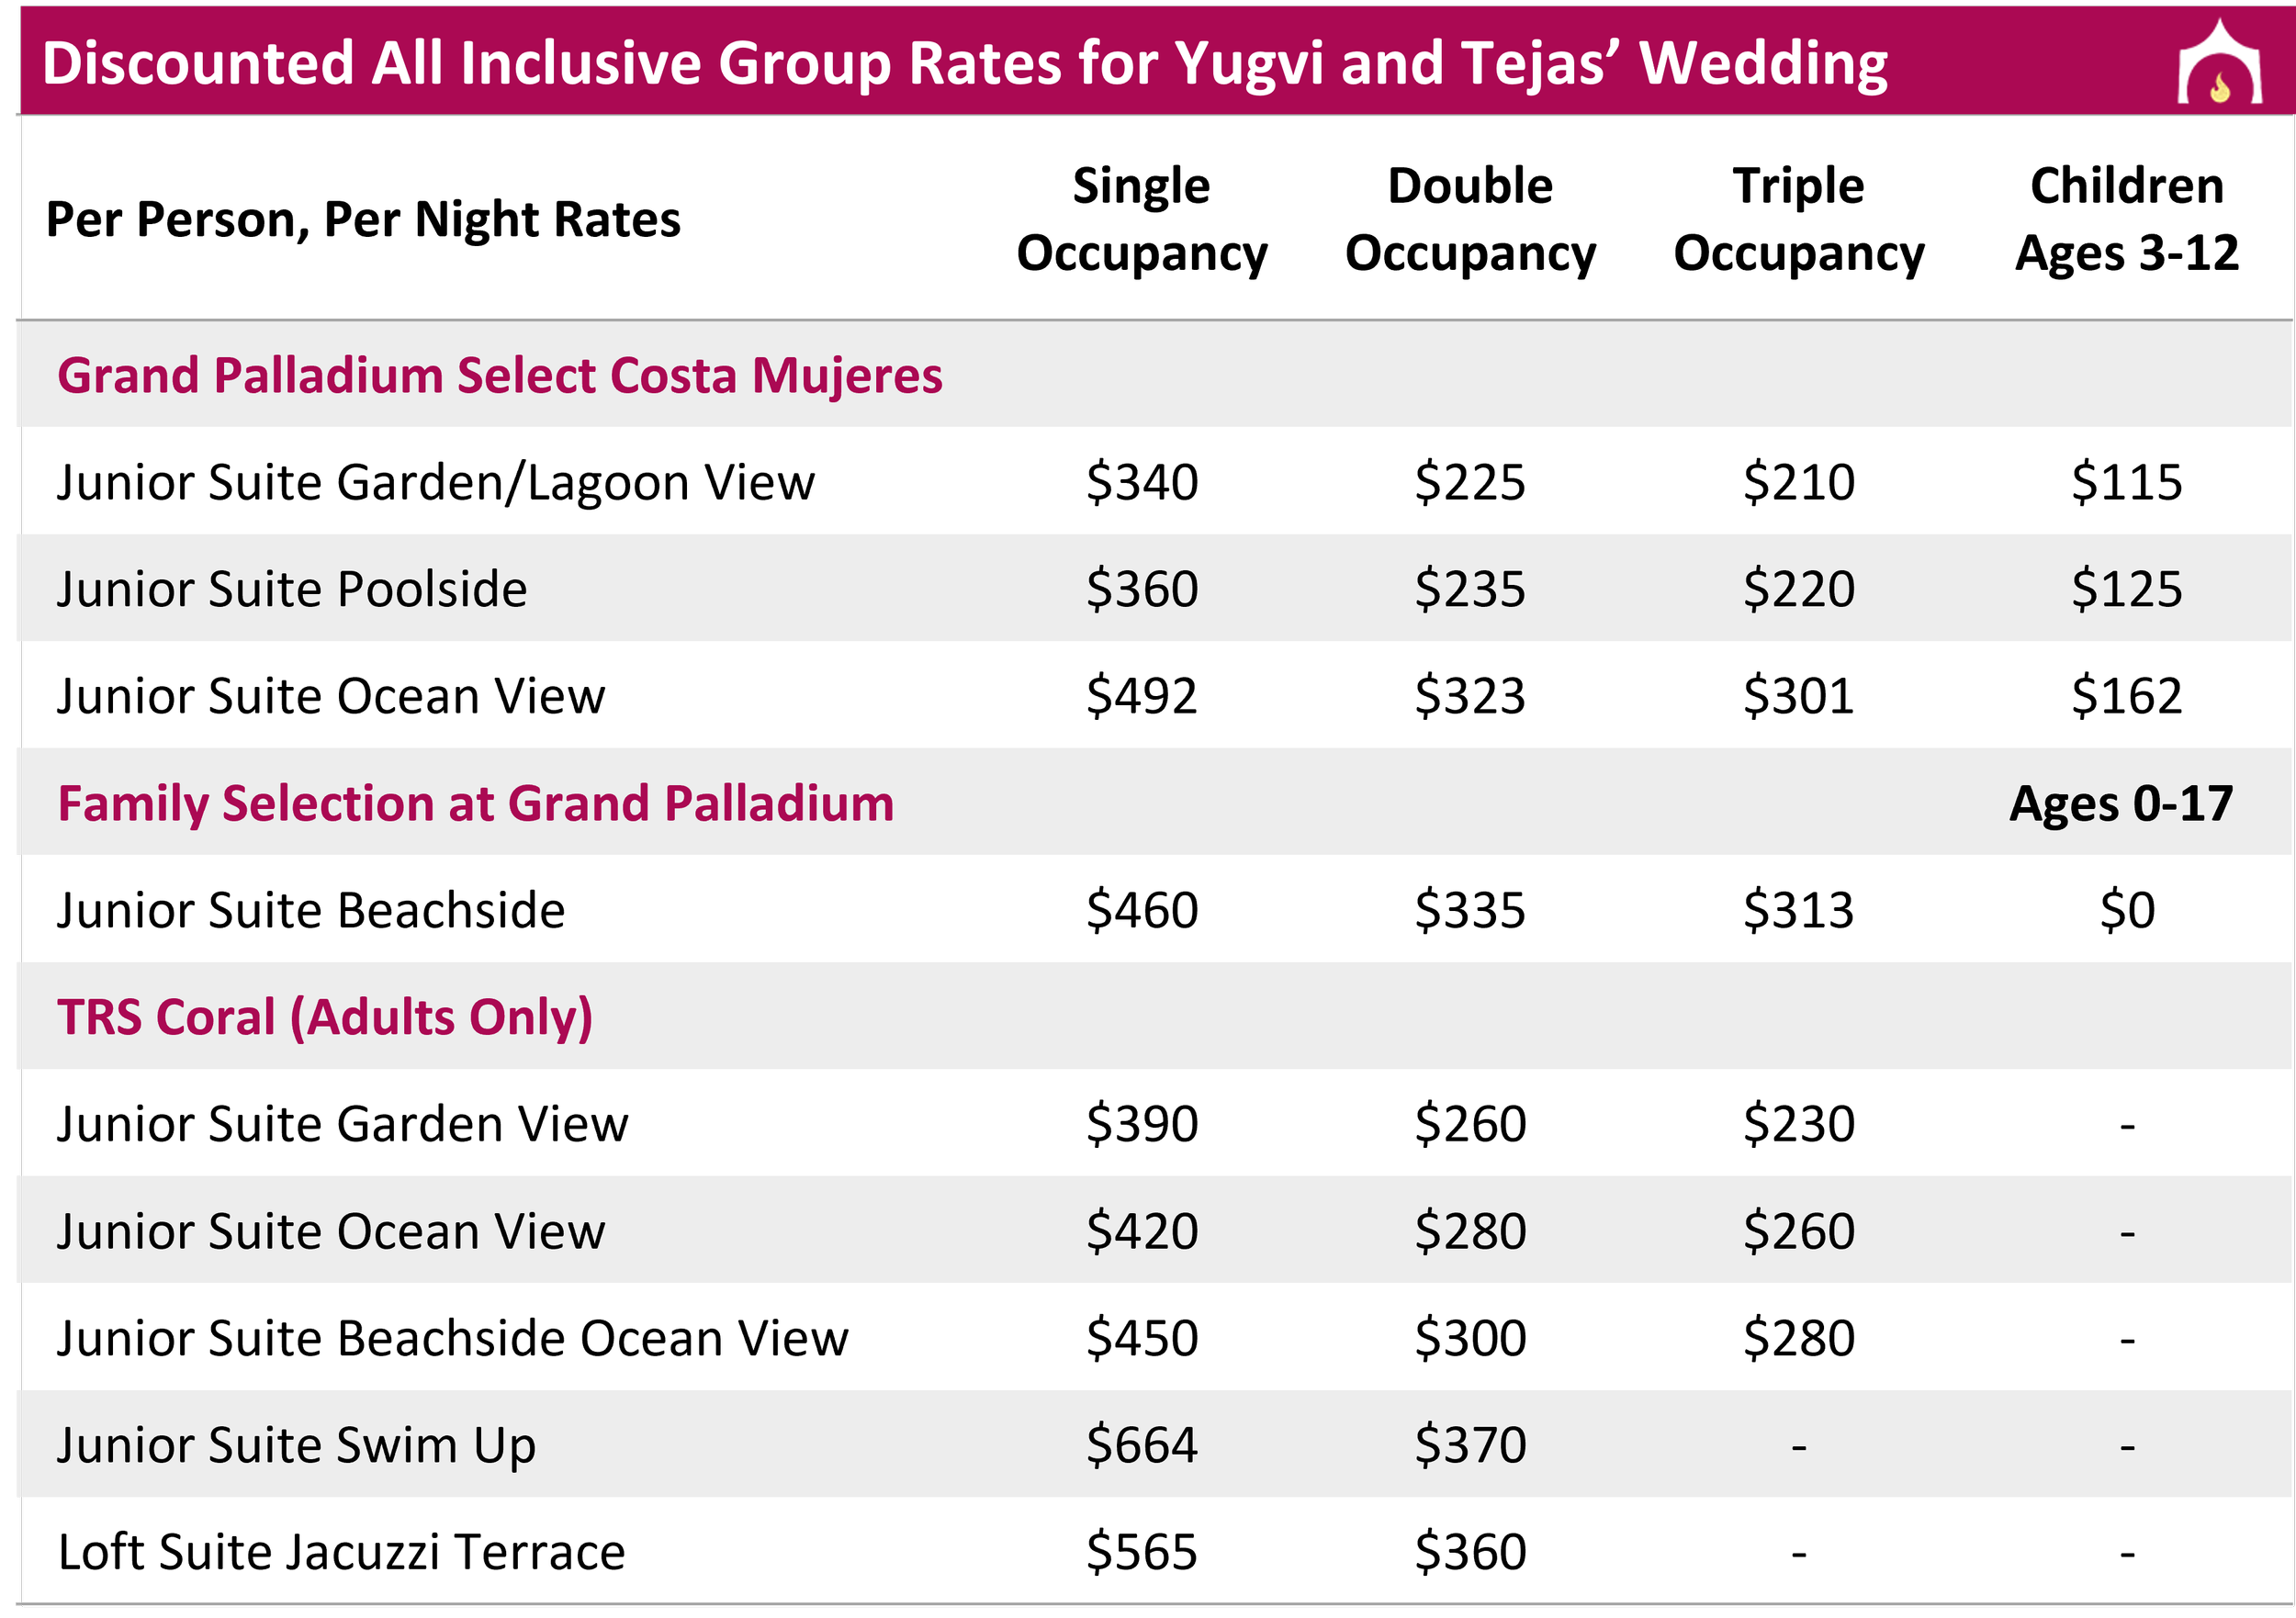
Task: Click the wedding group rates title text
Action: [x=964, y=63]
